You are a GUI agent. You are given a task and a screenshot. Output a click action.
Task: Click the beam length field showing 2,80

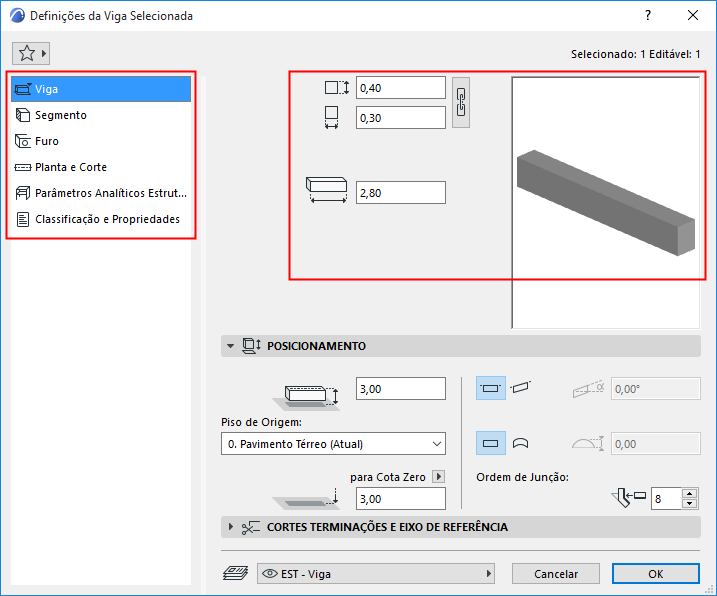[x=401, y=193]
